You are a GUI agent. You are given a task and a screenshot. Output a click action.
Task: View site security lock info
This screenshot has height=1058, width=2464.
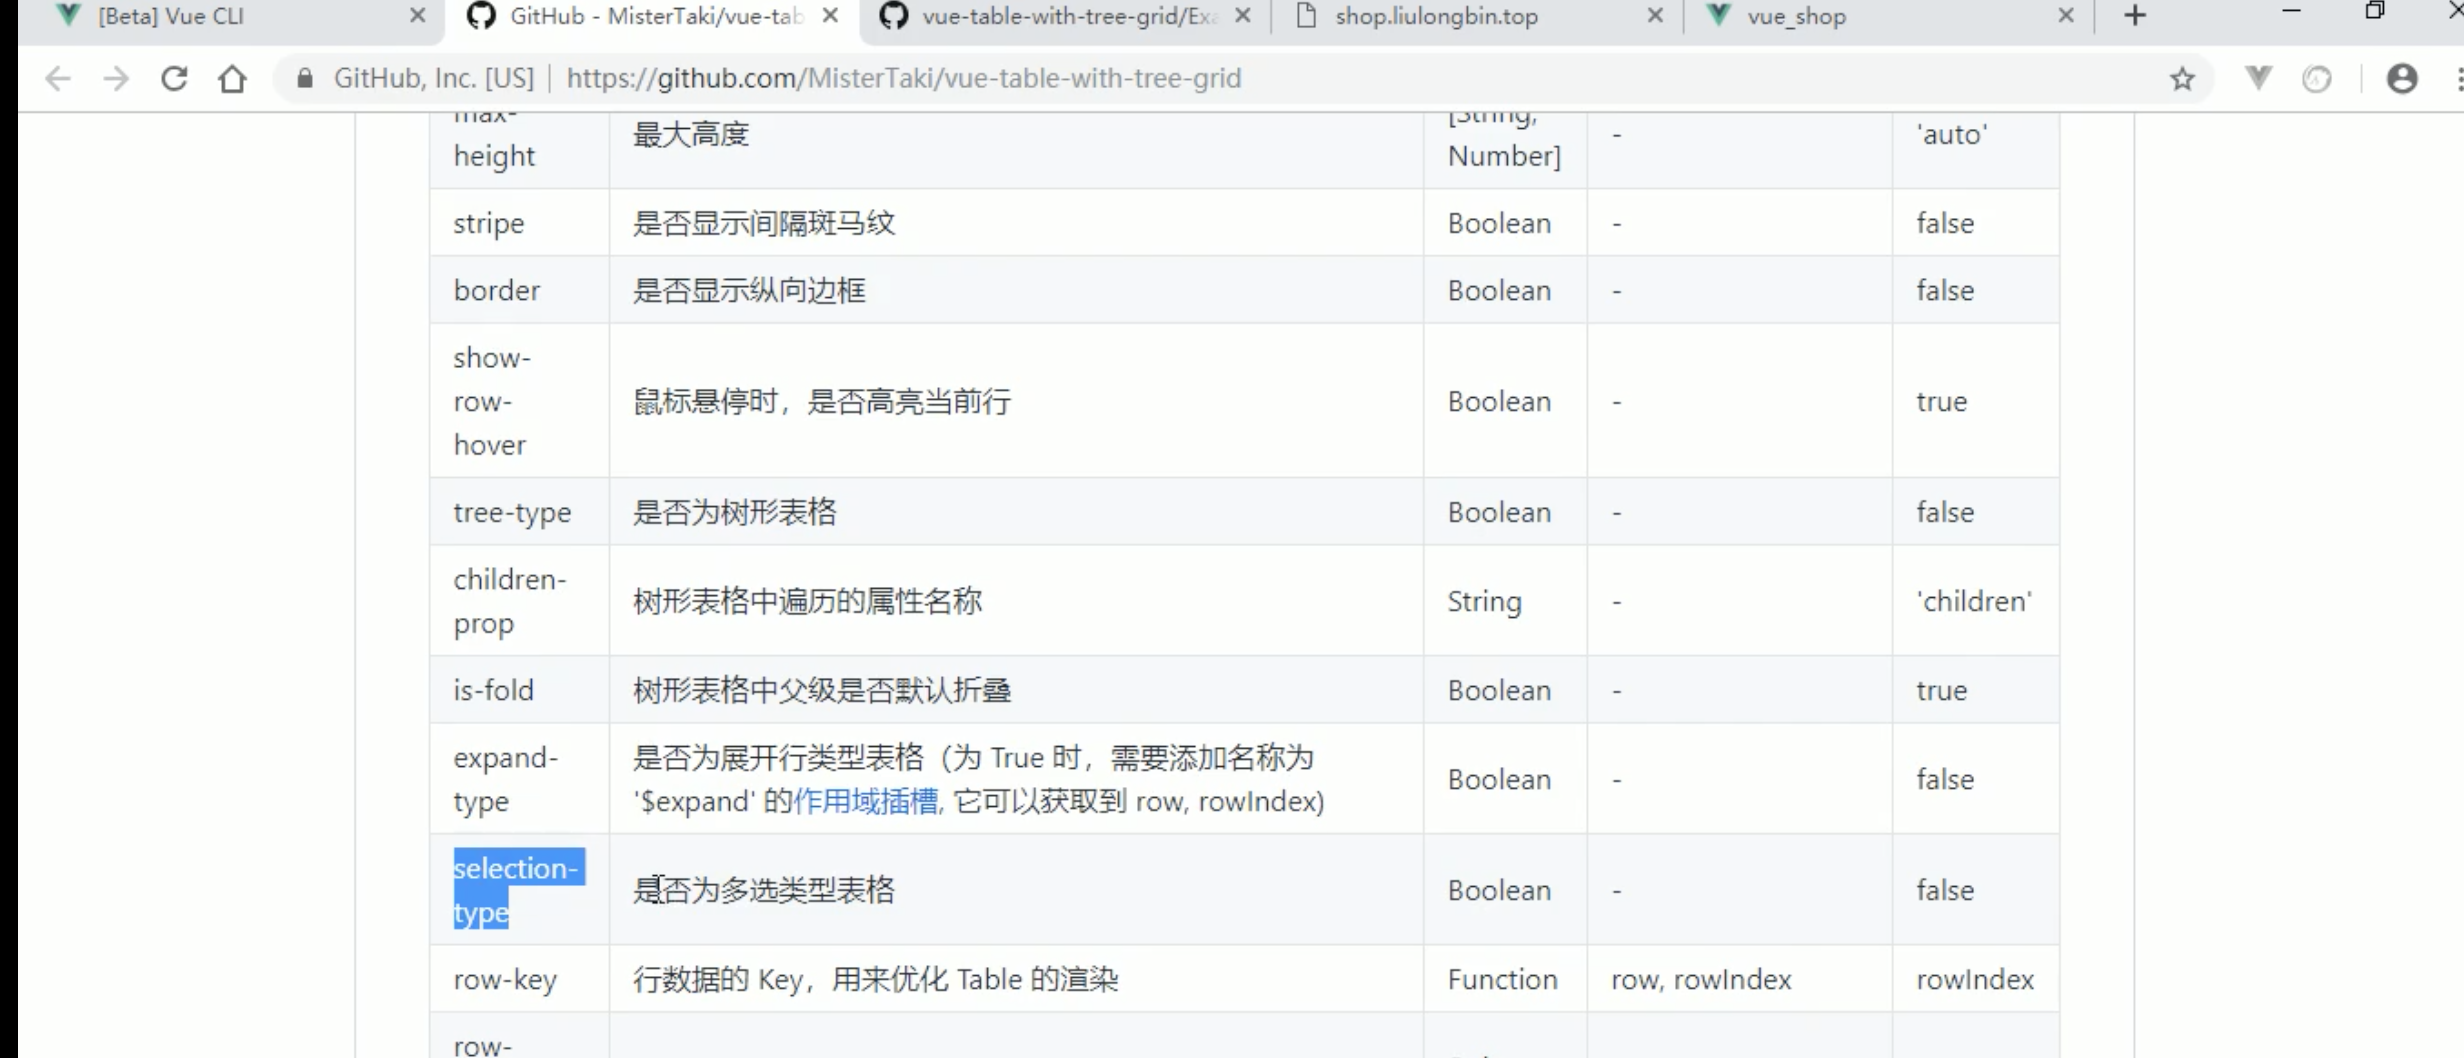click(306, 78)
